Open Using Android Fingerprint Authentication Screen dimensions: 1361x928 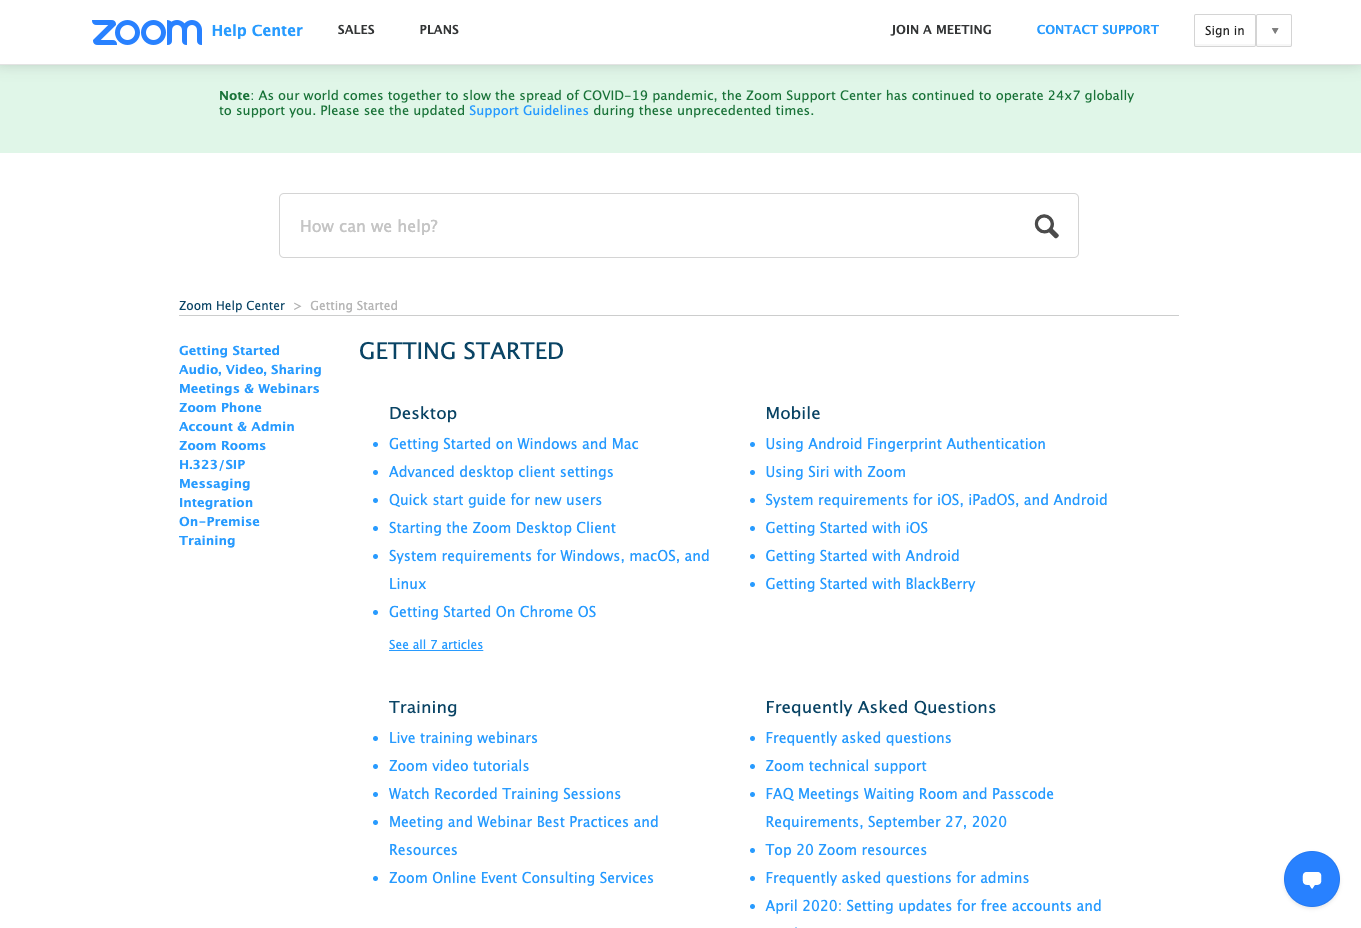(x=905, y=444)
